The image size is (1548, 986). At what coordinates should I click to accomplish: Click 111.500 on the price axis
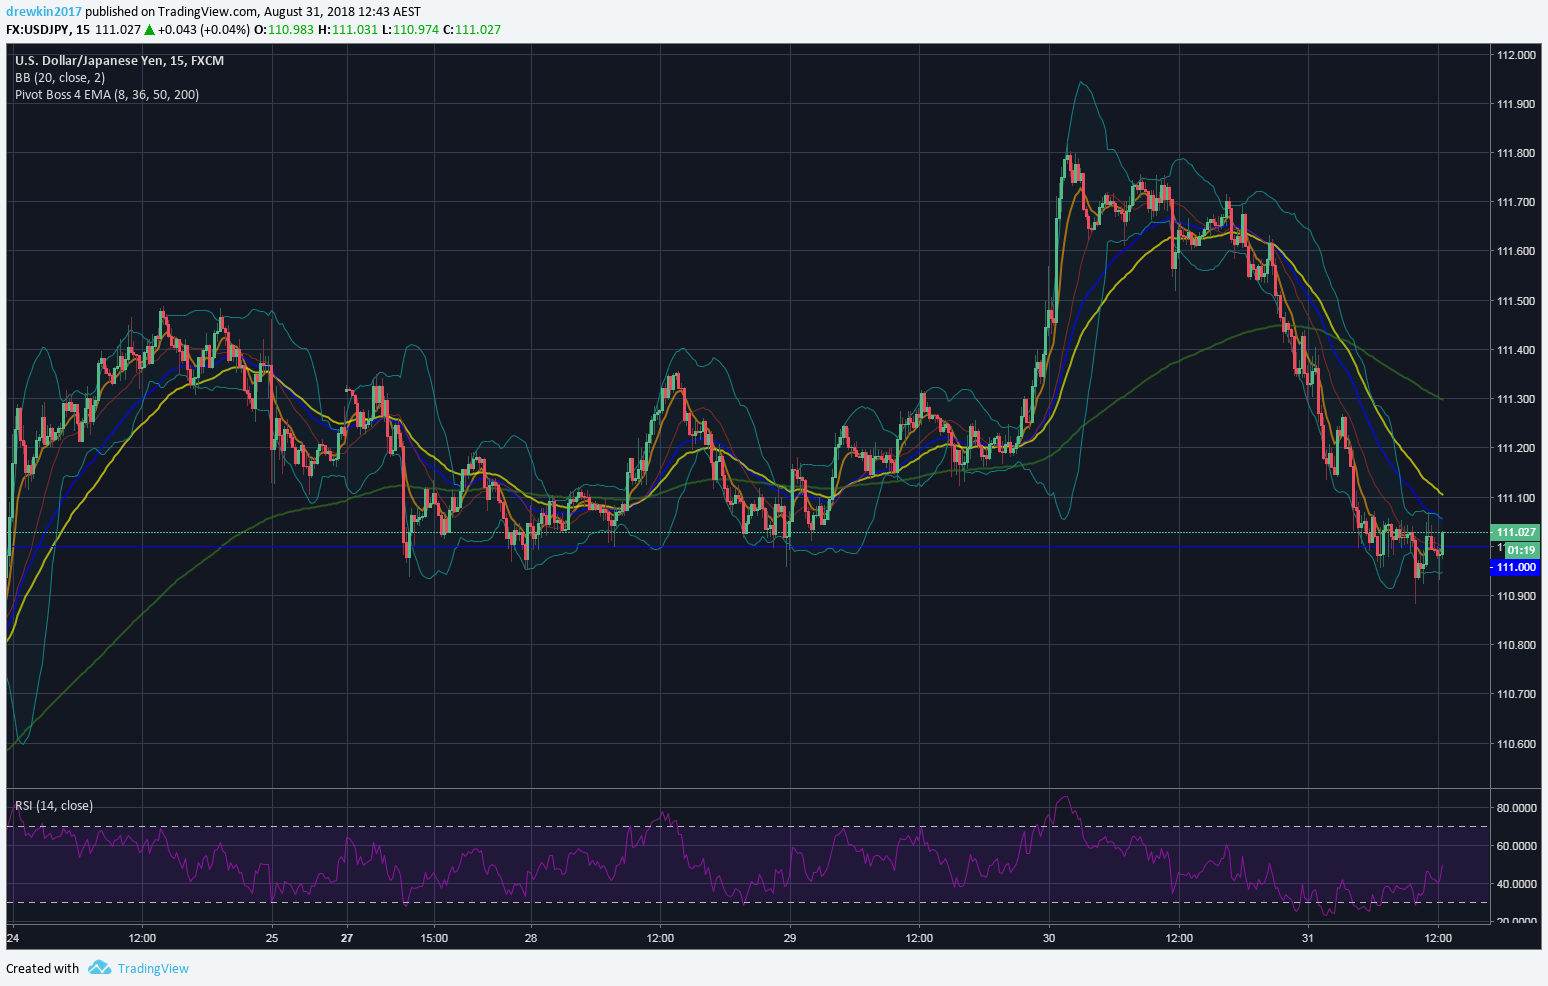tap(1516, 301)
